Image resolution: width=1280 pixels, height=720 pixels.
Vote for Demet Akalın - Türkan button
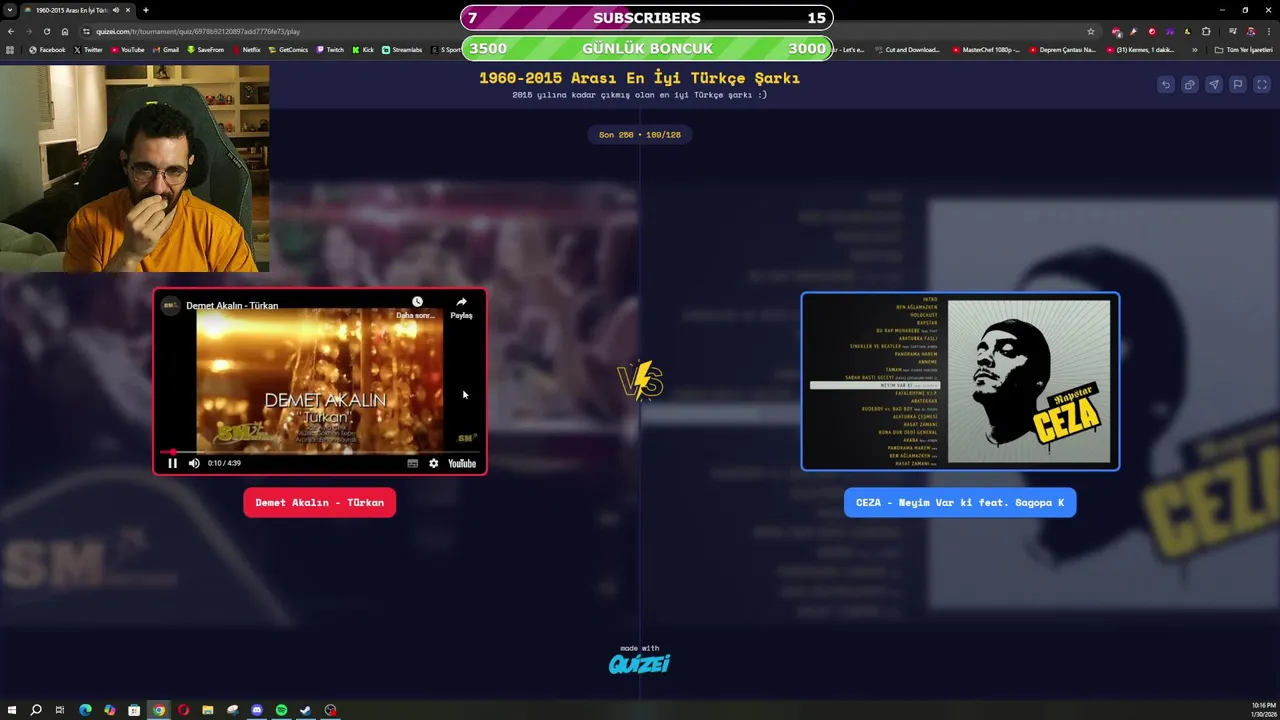[319, 503]
